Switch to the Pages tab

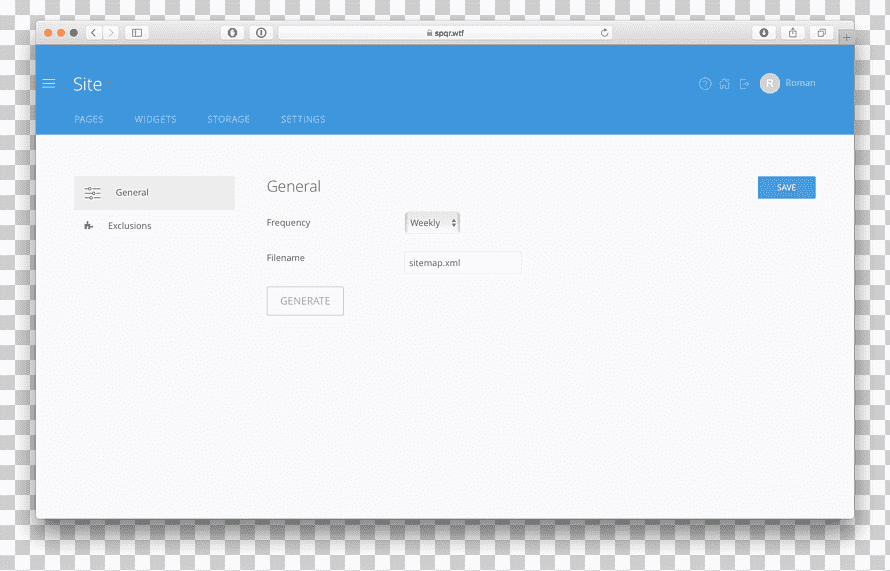tap(89, 119)
